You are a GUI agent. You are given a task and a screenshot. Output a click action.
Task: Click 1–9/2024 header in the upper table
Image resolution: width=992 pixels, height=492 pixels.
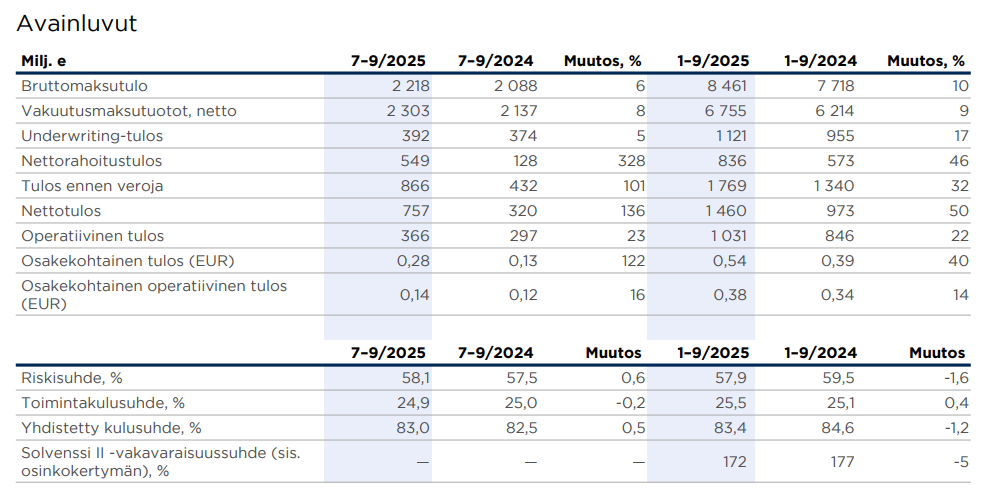point(820,61)
